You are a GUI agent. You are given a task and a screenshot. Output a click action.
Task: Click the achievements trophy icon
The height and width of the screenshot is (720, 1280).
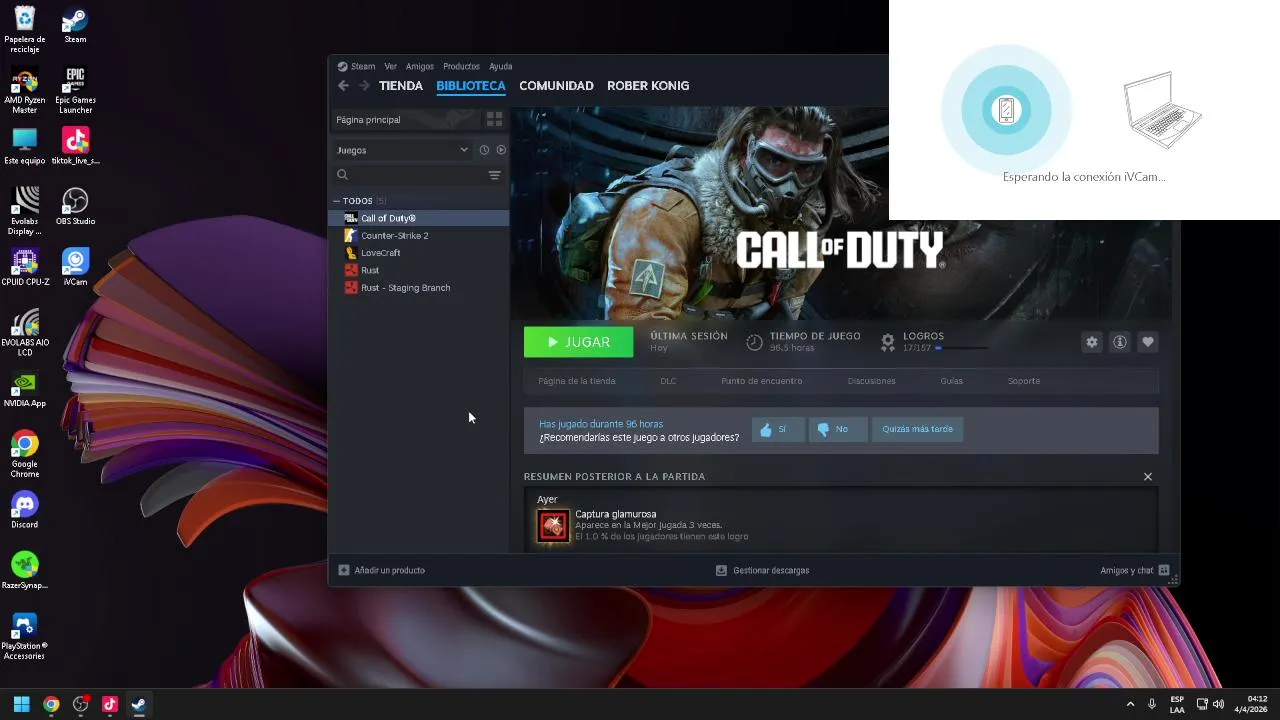click(887, 342)
